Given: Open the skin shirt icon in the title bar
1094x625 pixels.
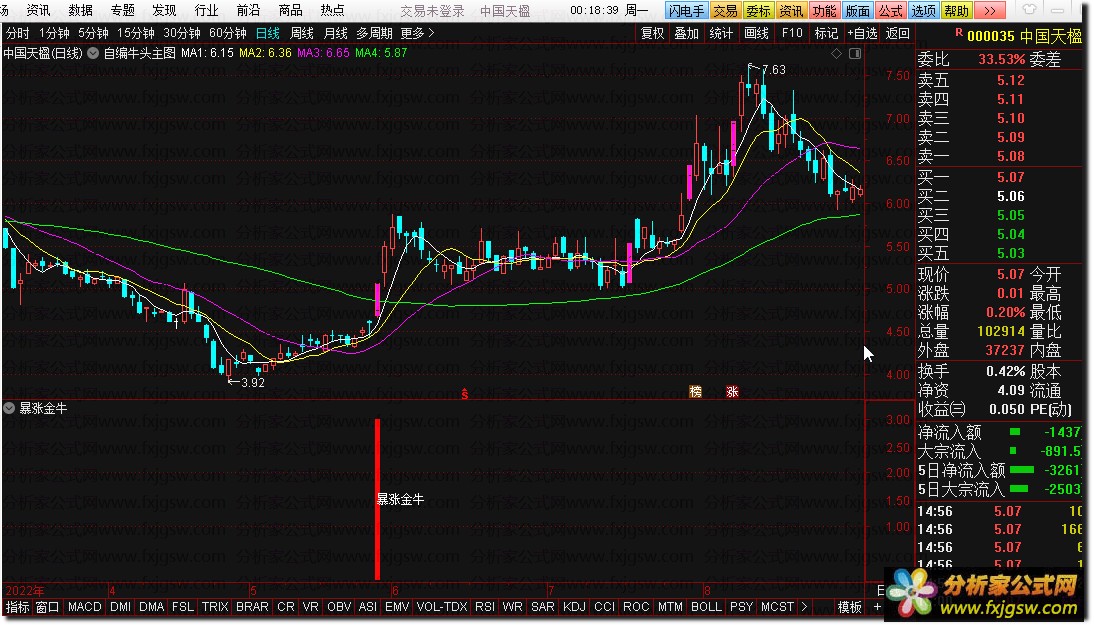Looking at the screenshot, I should coord(1030,10).
